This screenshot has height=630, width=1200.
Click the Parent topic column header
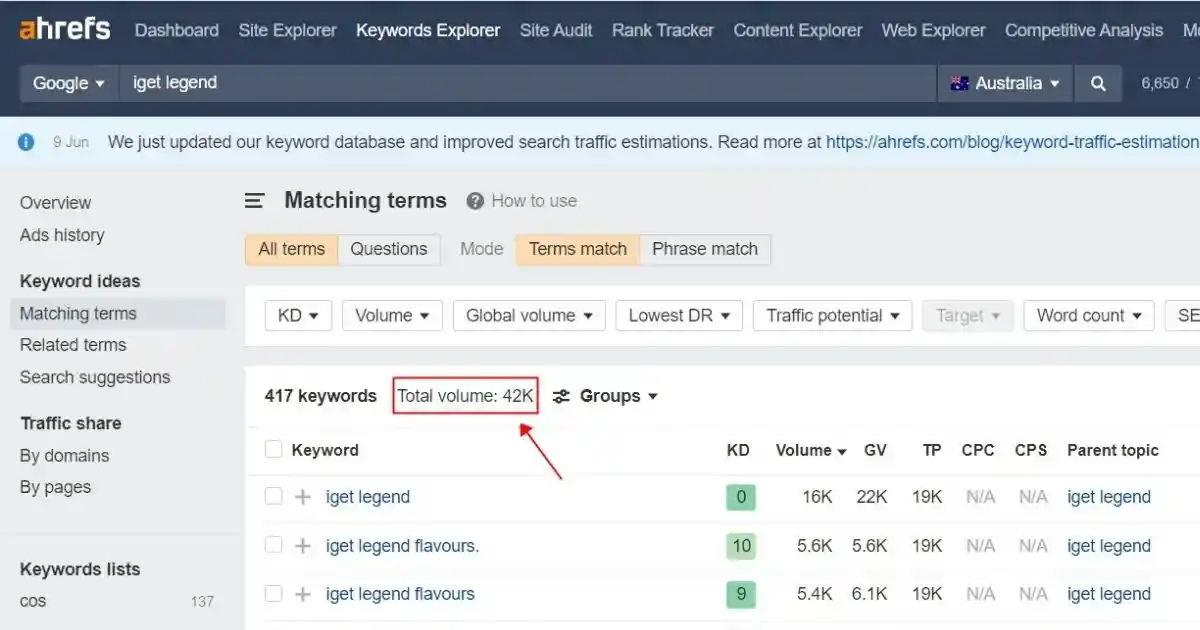(x=1113, y=450)
